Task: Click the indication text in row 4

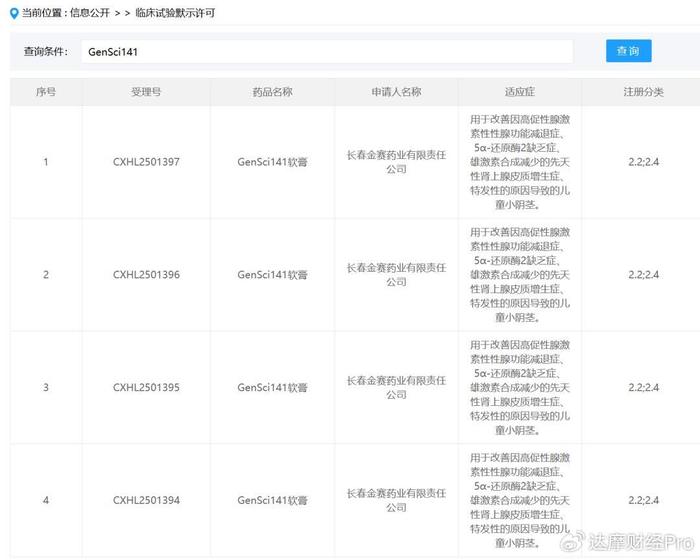Action: pyautogui.click(x=520, y=500)
